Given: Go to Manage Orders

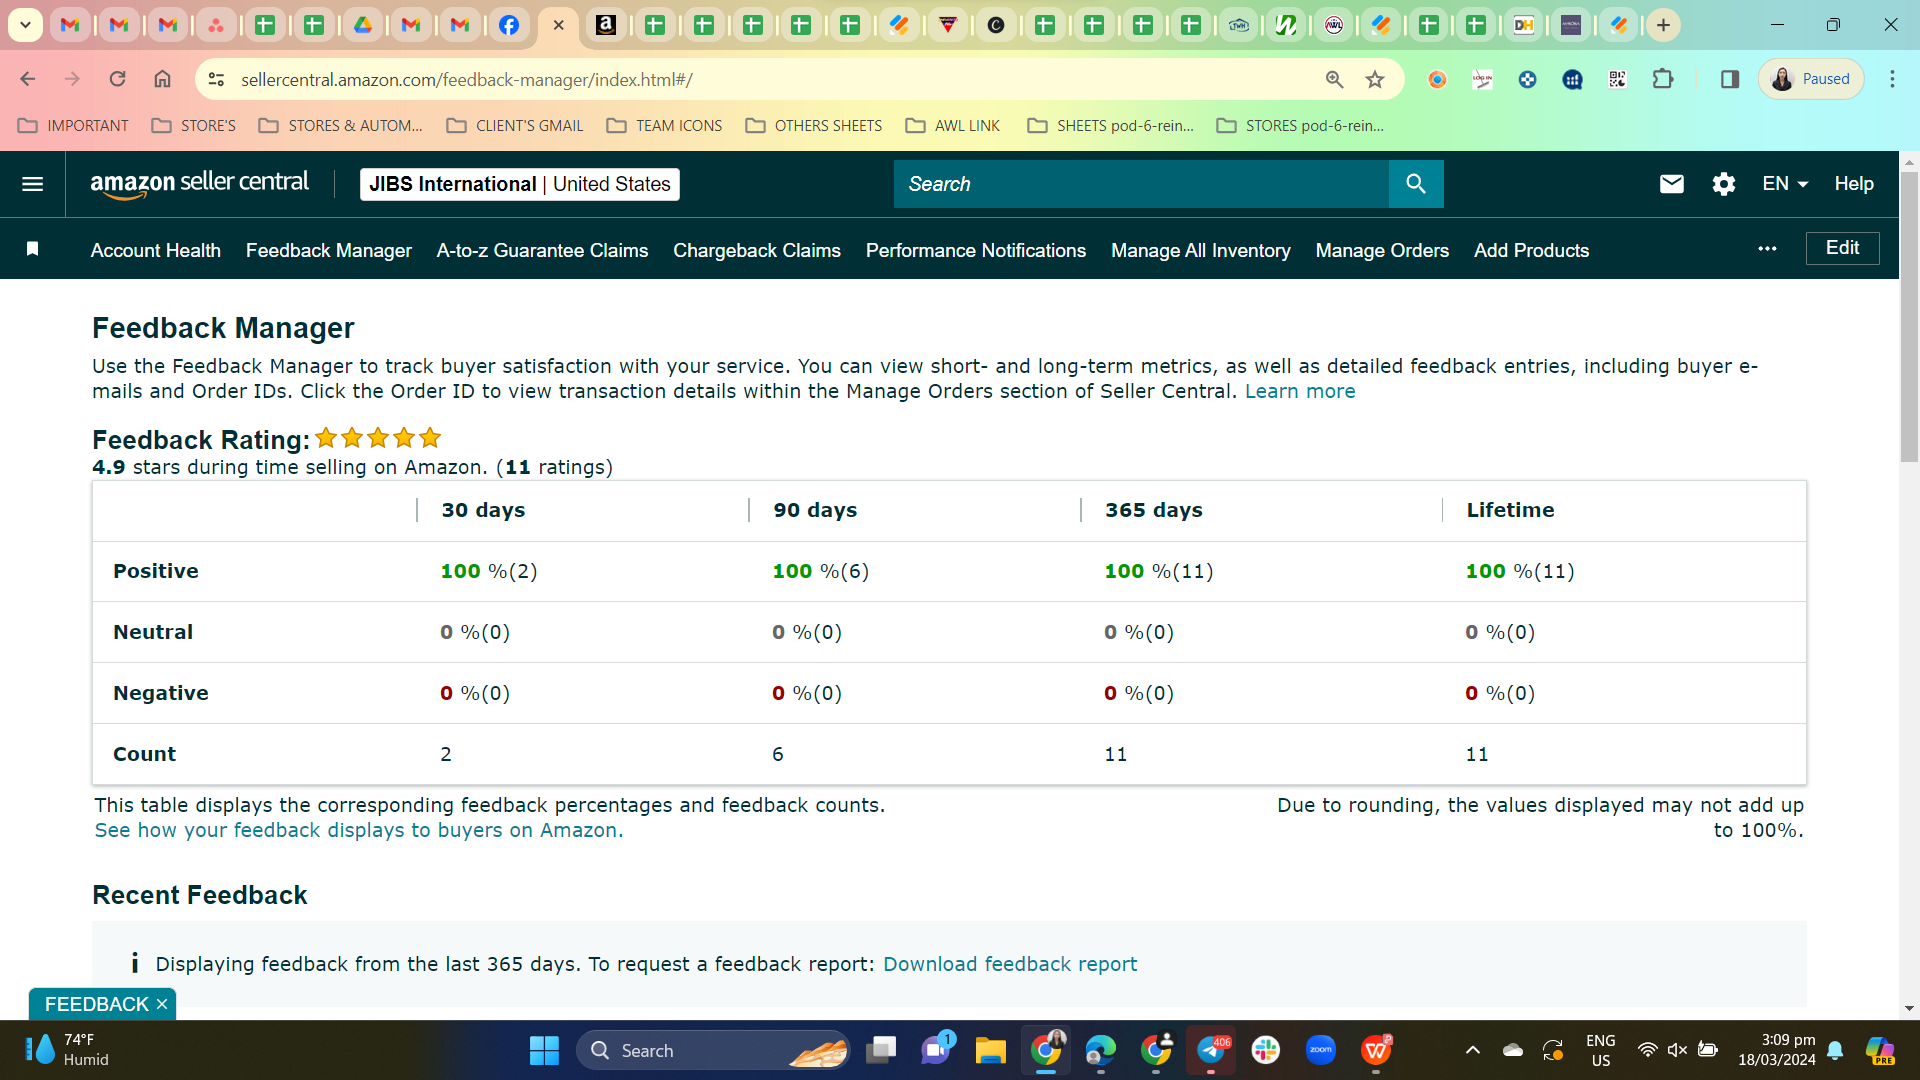Looking at the screenshot, I should pyautogui.click(x=1382, y=250).
